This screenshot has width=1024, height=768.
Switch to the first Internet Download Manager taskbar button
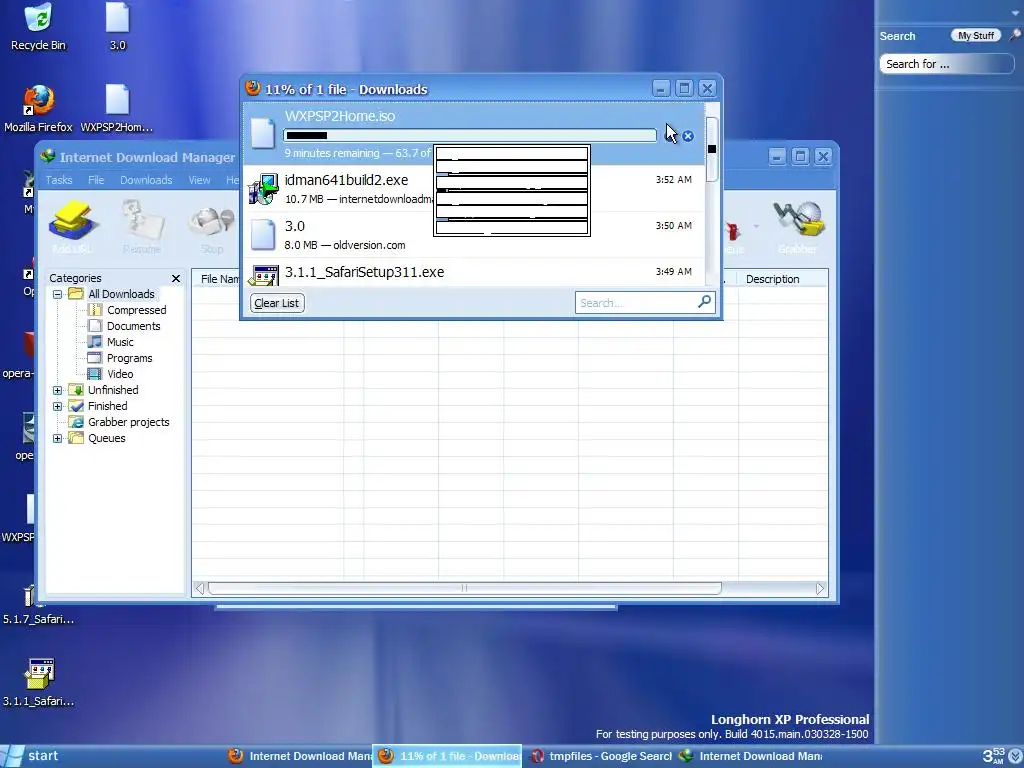coord(299,756)
